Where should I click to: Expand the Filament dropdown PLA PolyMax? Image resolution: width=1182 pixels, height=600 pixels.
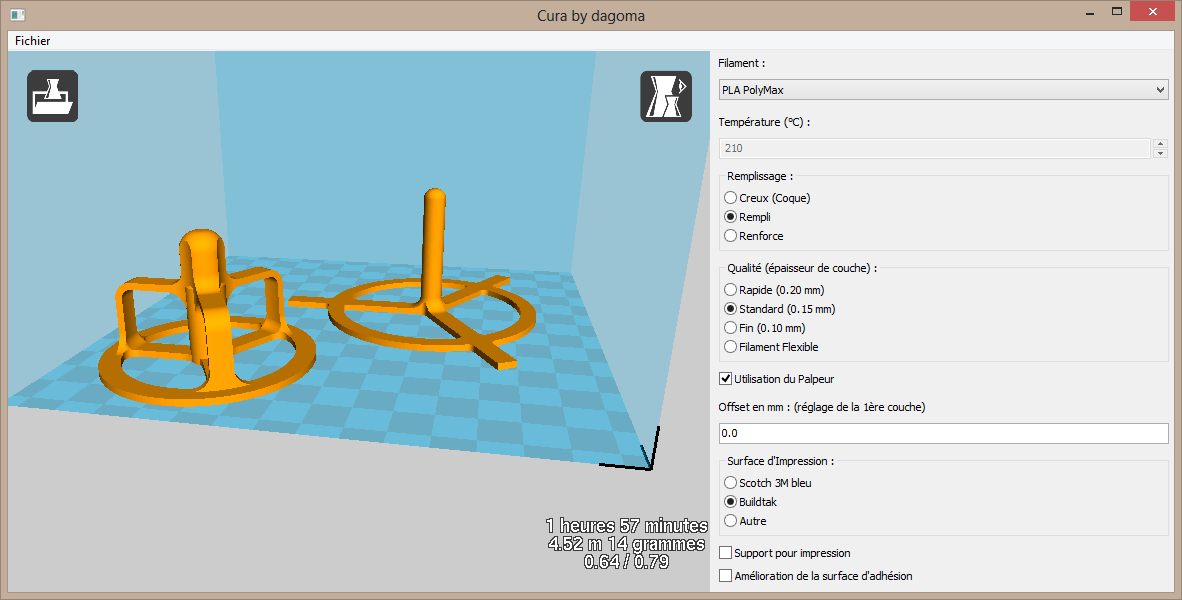pos(943,90)
